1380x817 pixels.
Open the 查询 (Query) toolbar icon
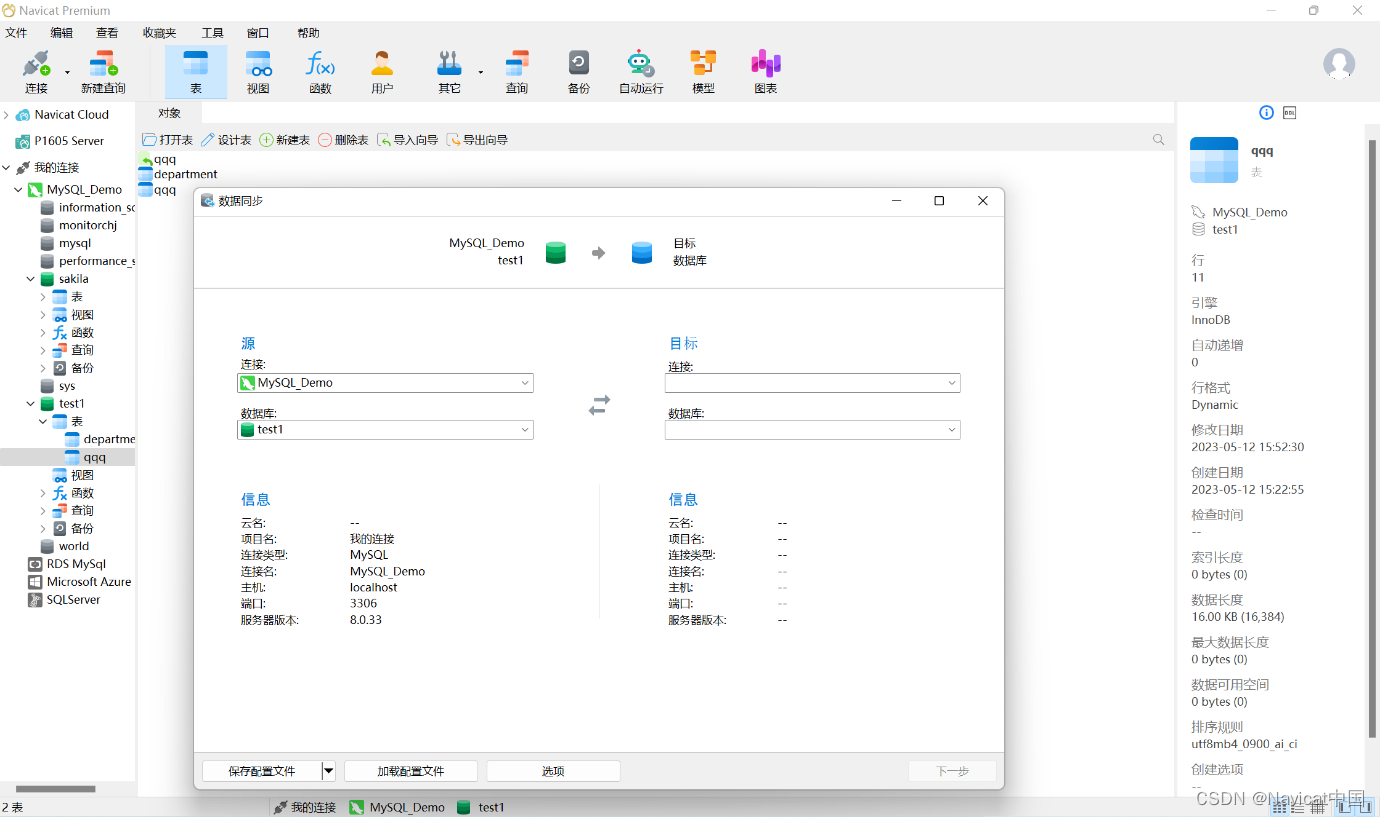(x=517, y=72)
